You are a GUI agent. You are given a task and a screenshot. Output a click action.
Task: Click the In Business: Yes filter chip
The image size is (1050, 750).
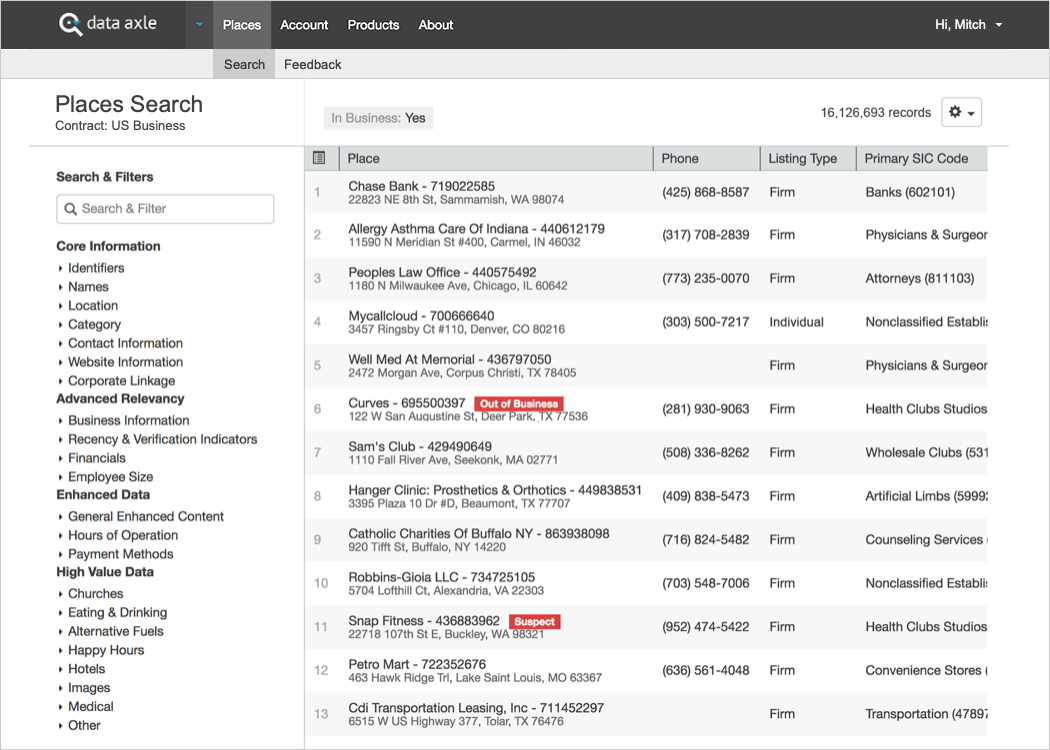[378, 118]
